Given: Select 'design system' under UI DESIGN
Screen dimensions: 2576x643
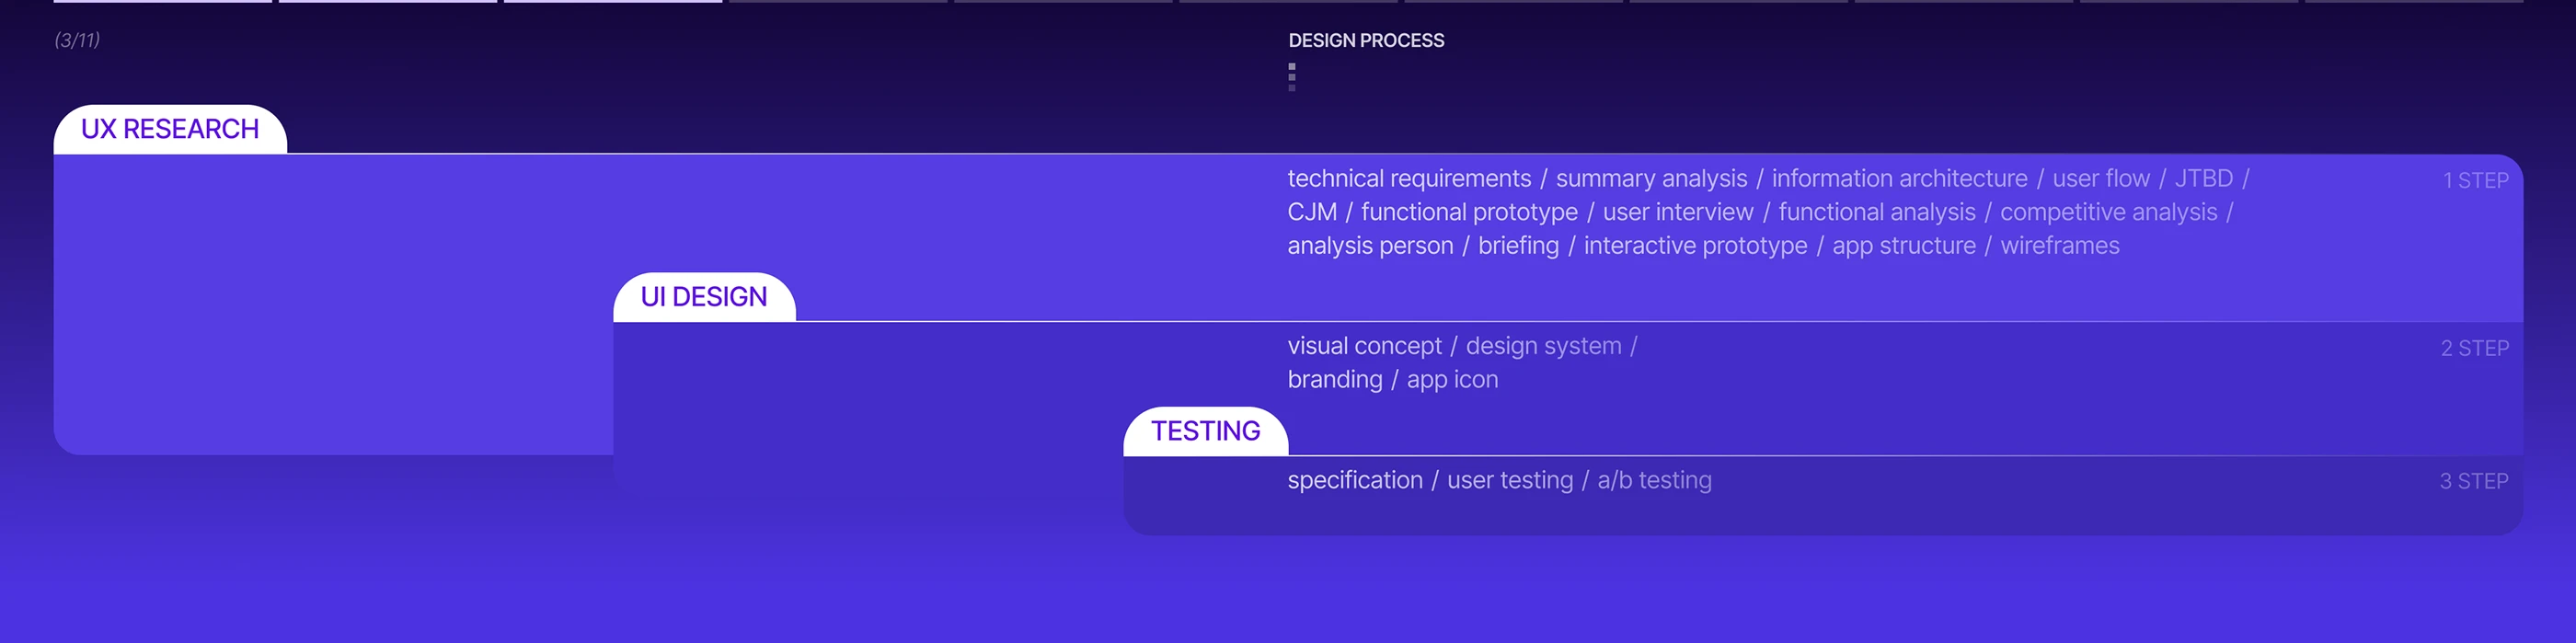Looking at the screenshot, I should pos(1543,347).
